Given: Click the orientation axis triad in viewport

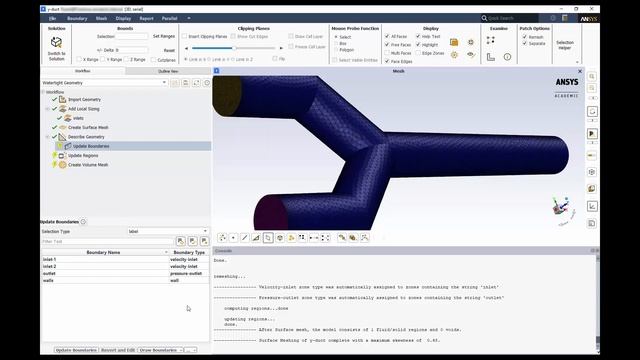Looking at the screenshot, I should 562,208.
